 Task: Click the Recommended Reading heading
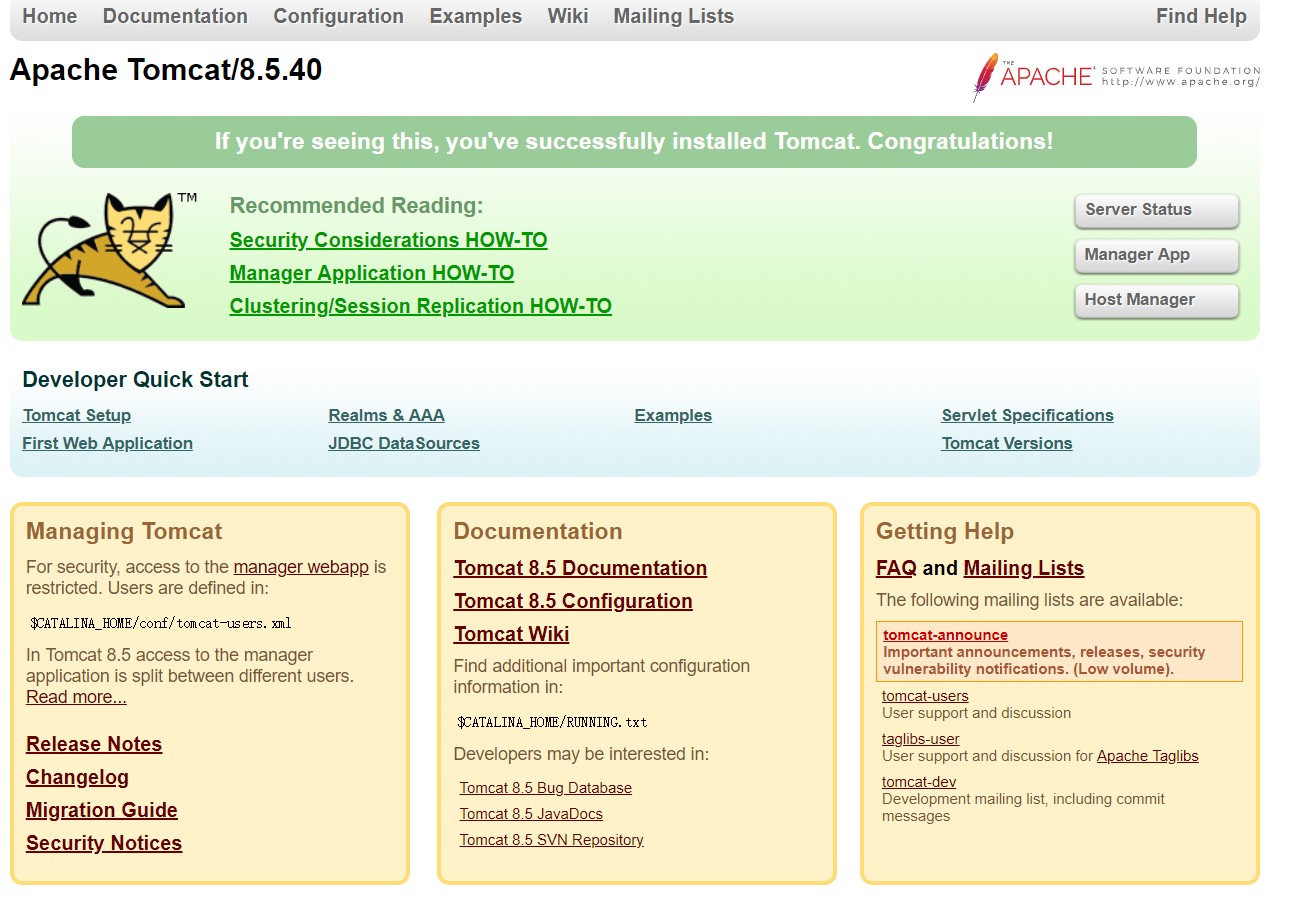356,206
